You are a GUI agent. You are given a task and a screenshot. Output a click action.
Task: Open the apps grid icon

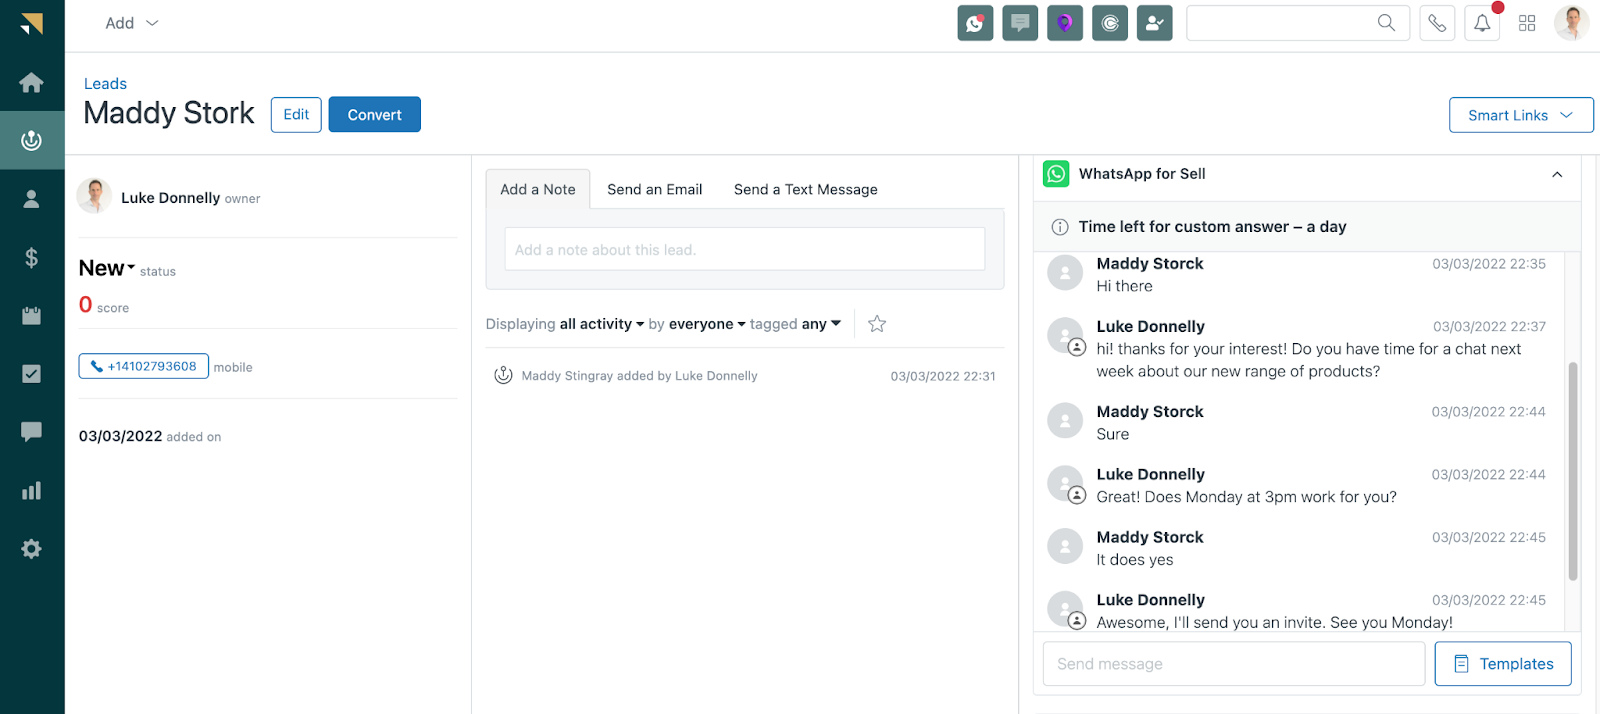tap(1527, 23)
